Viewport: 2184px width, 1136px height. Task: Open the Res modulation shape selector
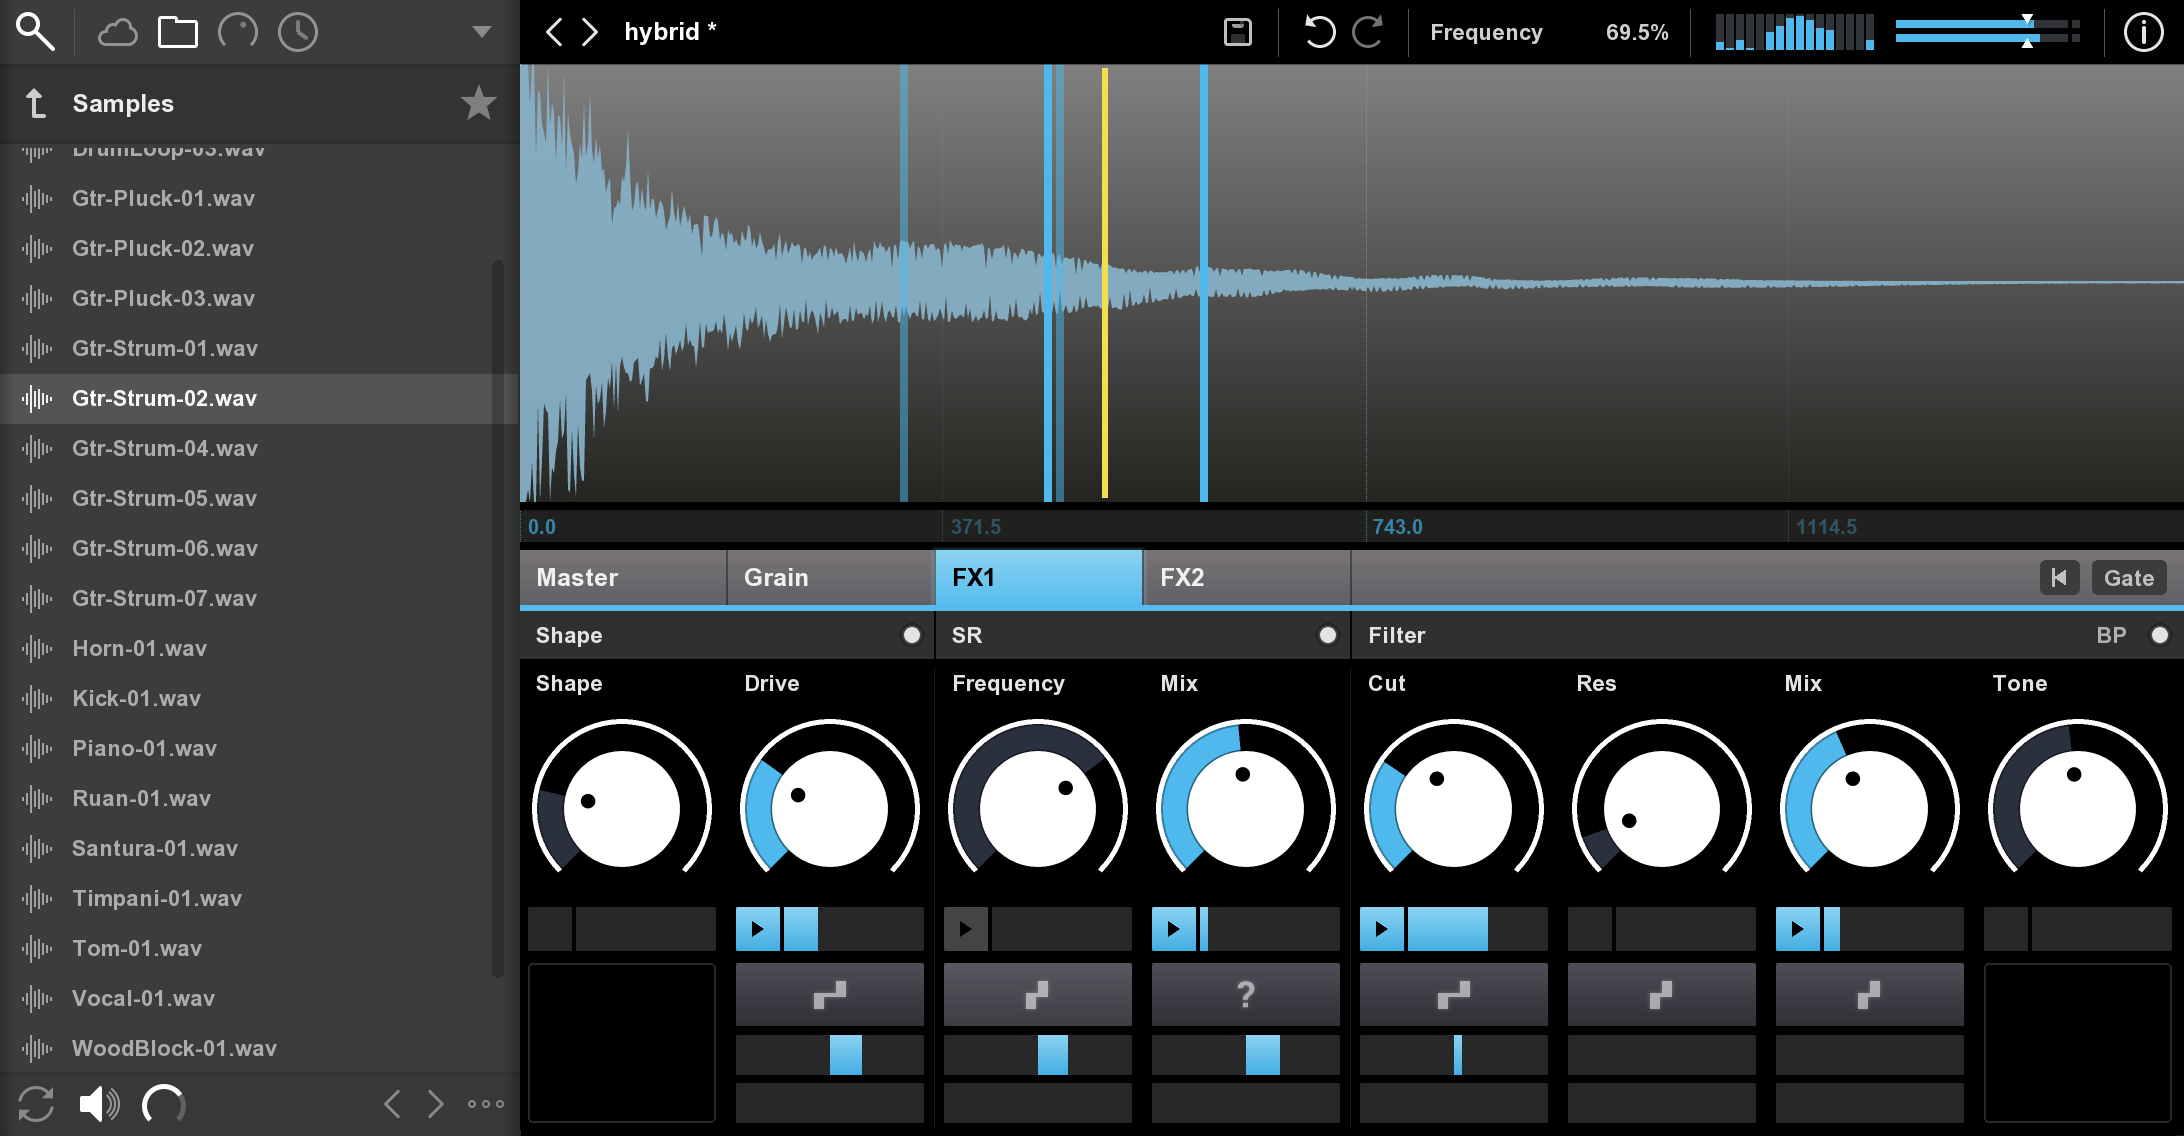tap(1662, 994)
